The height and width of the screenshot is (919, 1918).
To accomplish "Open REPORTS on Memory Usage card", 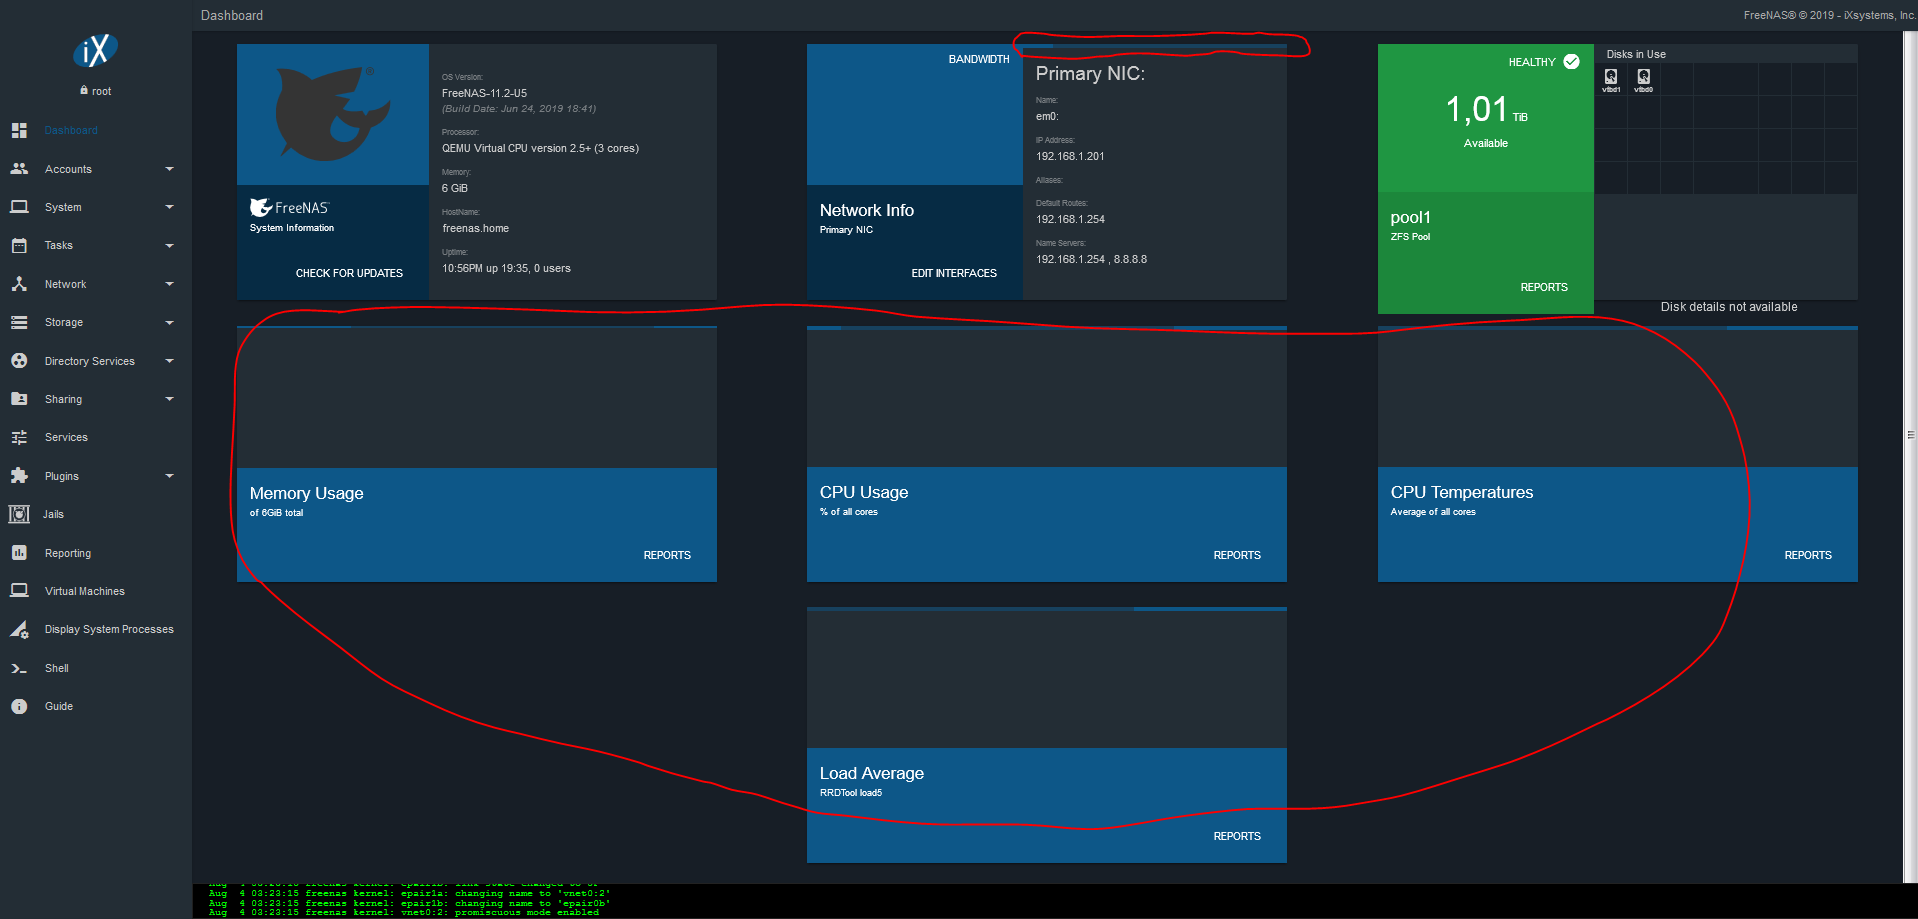I will click(x=667, y=555).
